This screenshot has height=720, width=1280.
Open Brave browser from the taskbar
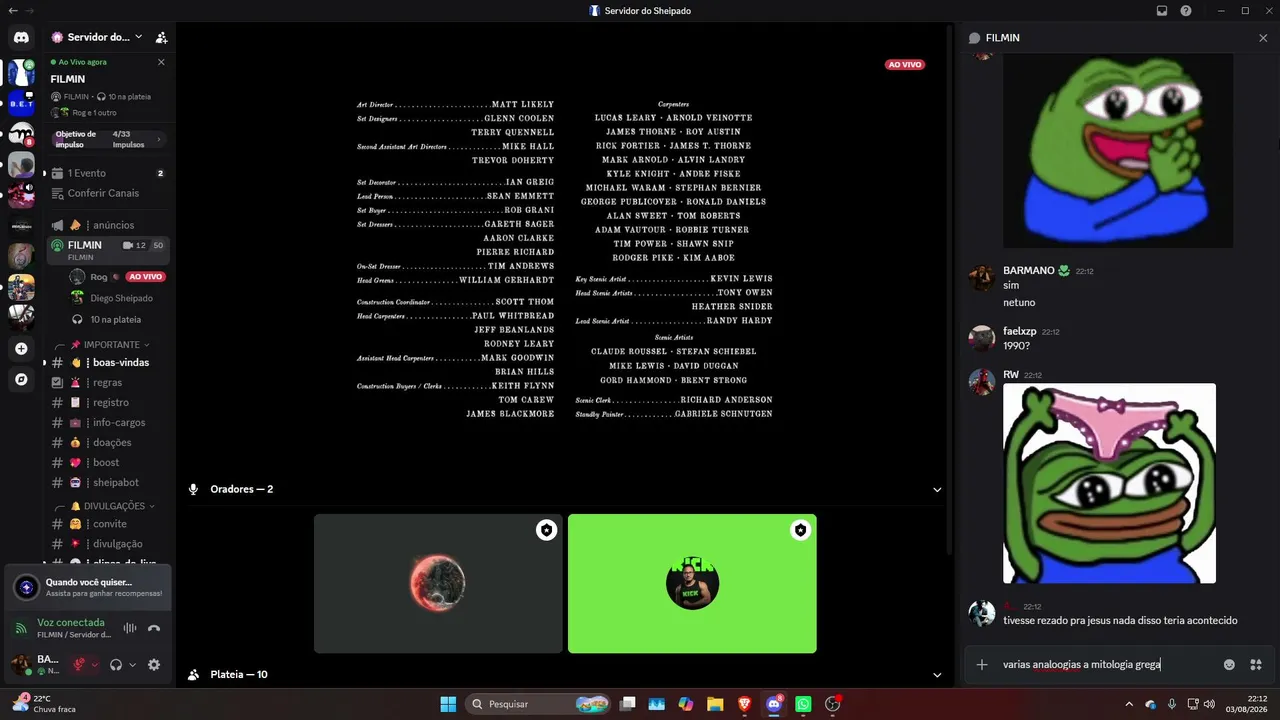744,704
